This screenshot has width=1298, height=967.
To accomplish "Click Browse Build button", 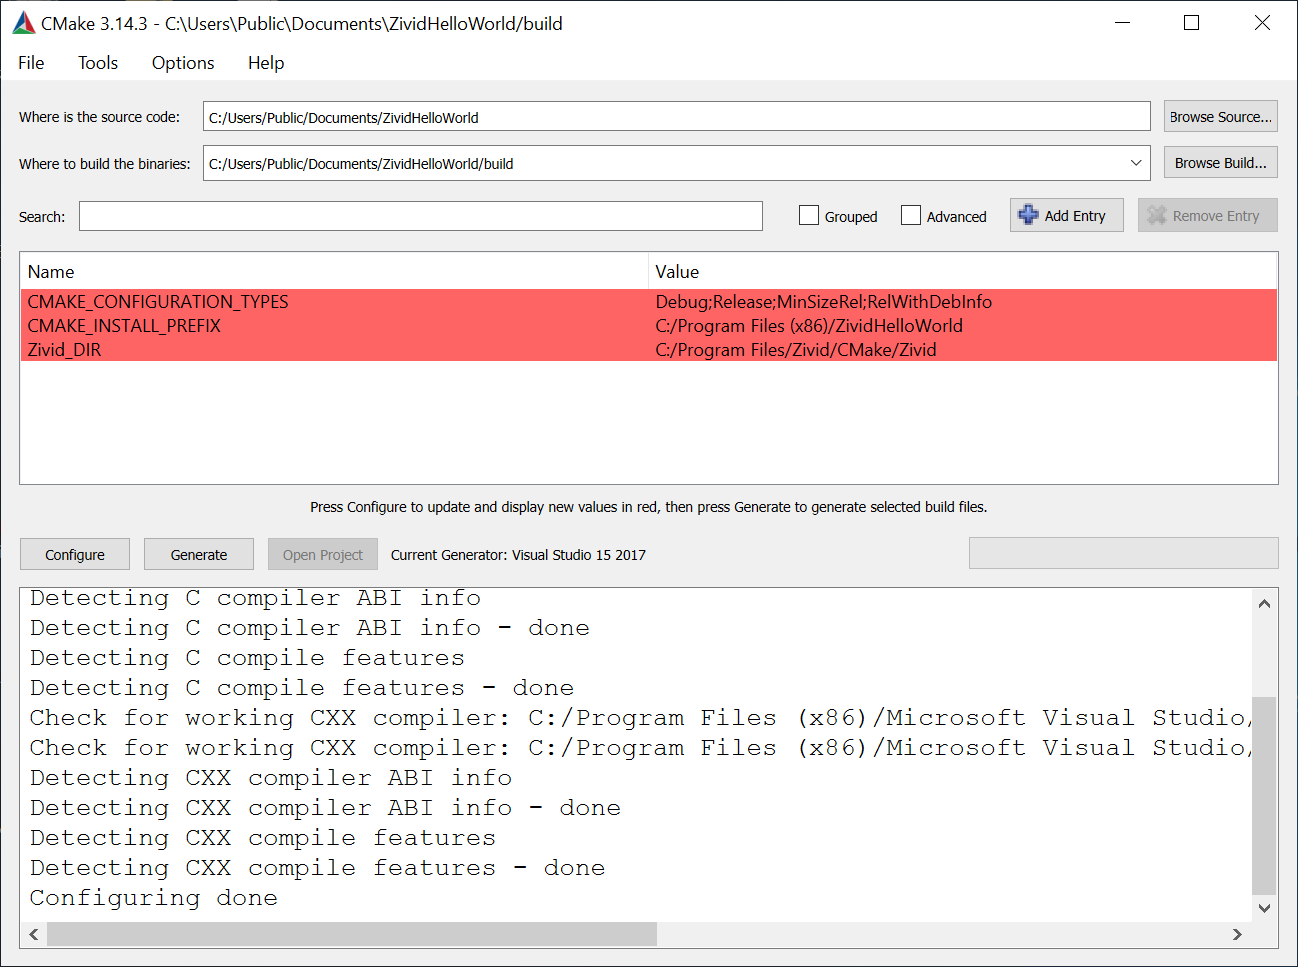I will click(x=1221, y=163).
